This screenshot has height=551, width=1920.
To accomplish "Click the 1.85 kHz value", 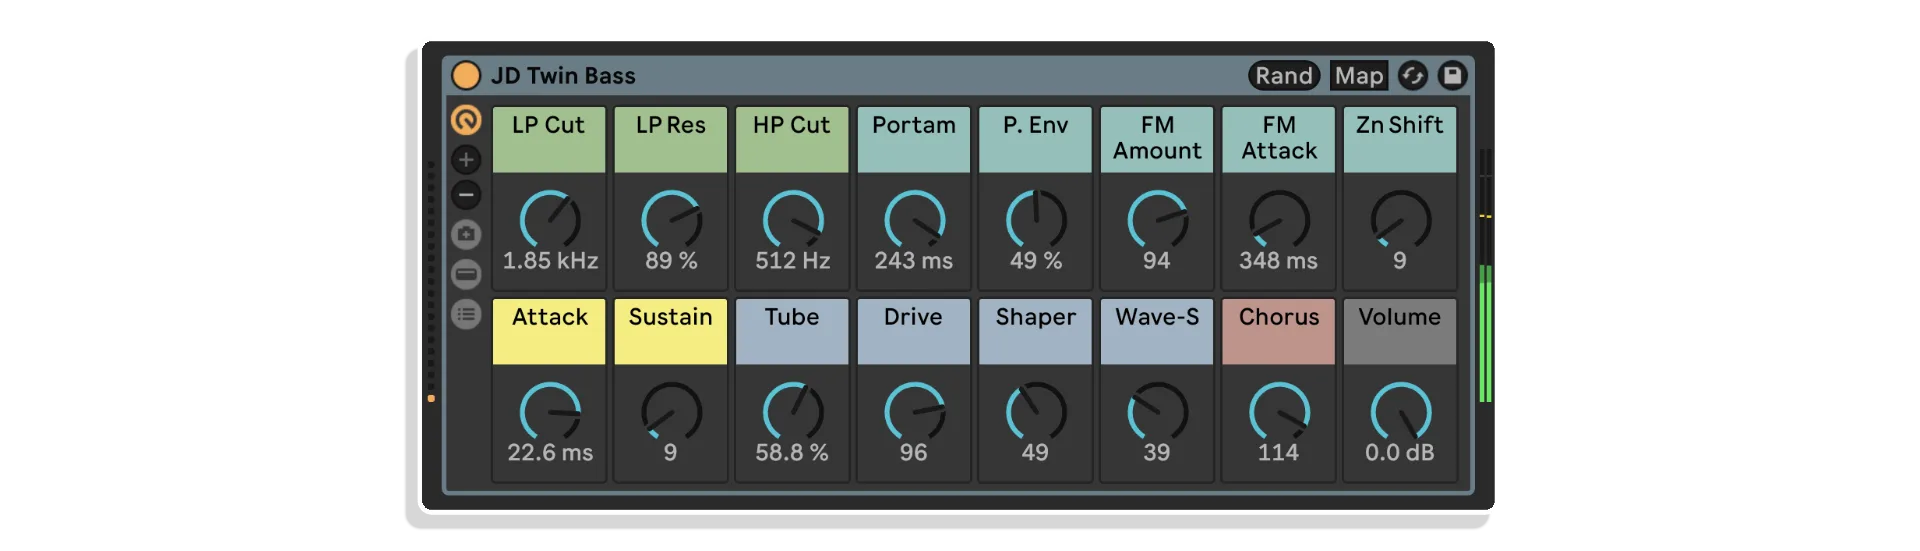I will [x=550, y=261].
